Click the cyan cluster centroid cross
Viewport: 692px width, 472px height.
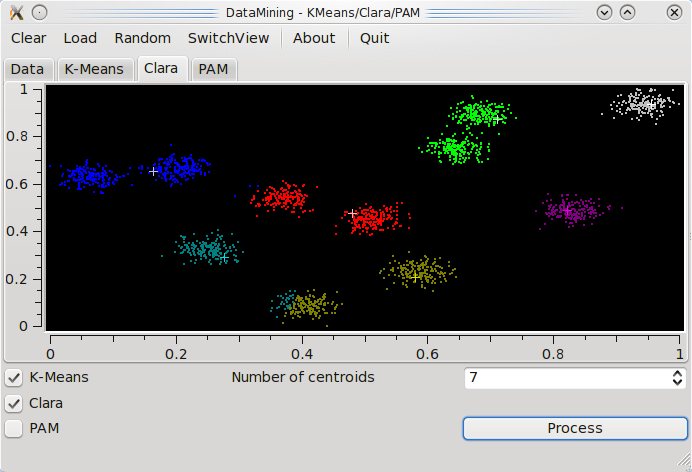[225, 257]
